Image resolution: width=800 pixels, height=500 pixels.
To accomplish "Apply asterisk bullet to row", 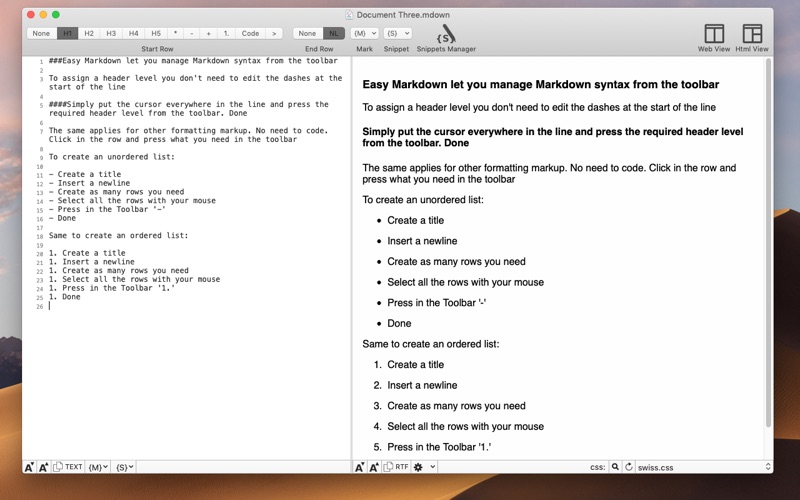I will point(176,33).
